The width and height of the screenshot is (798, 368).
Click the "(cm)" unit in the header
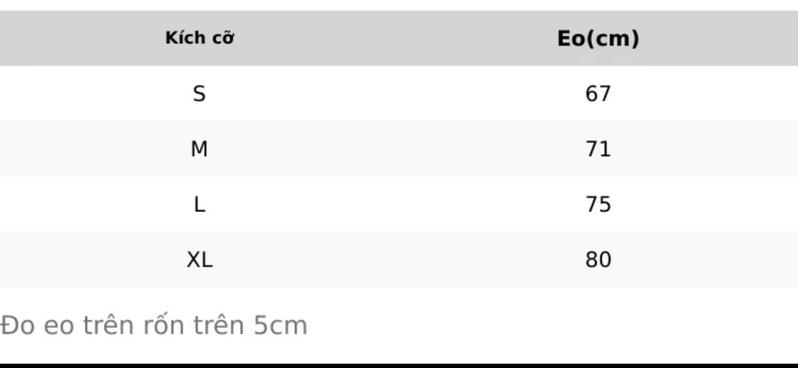[613, 39]
